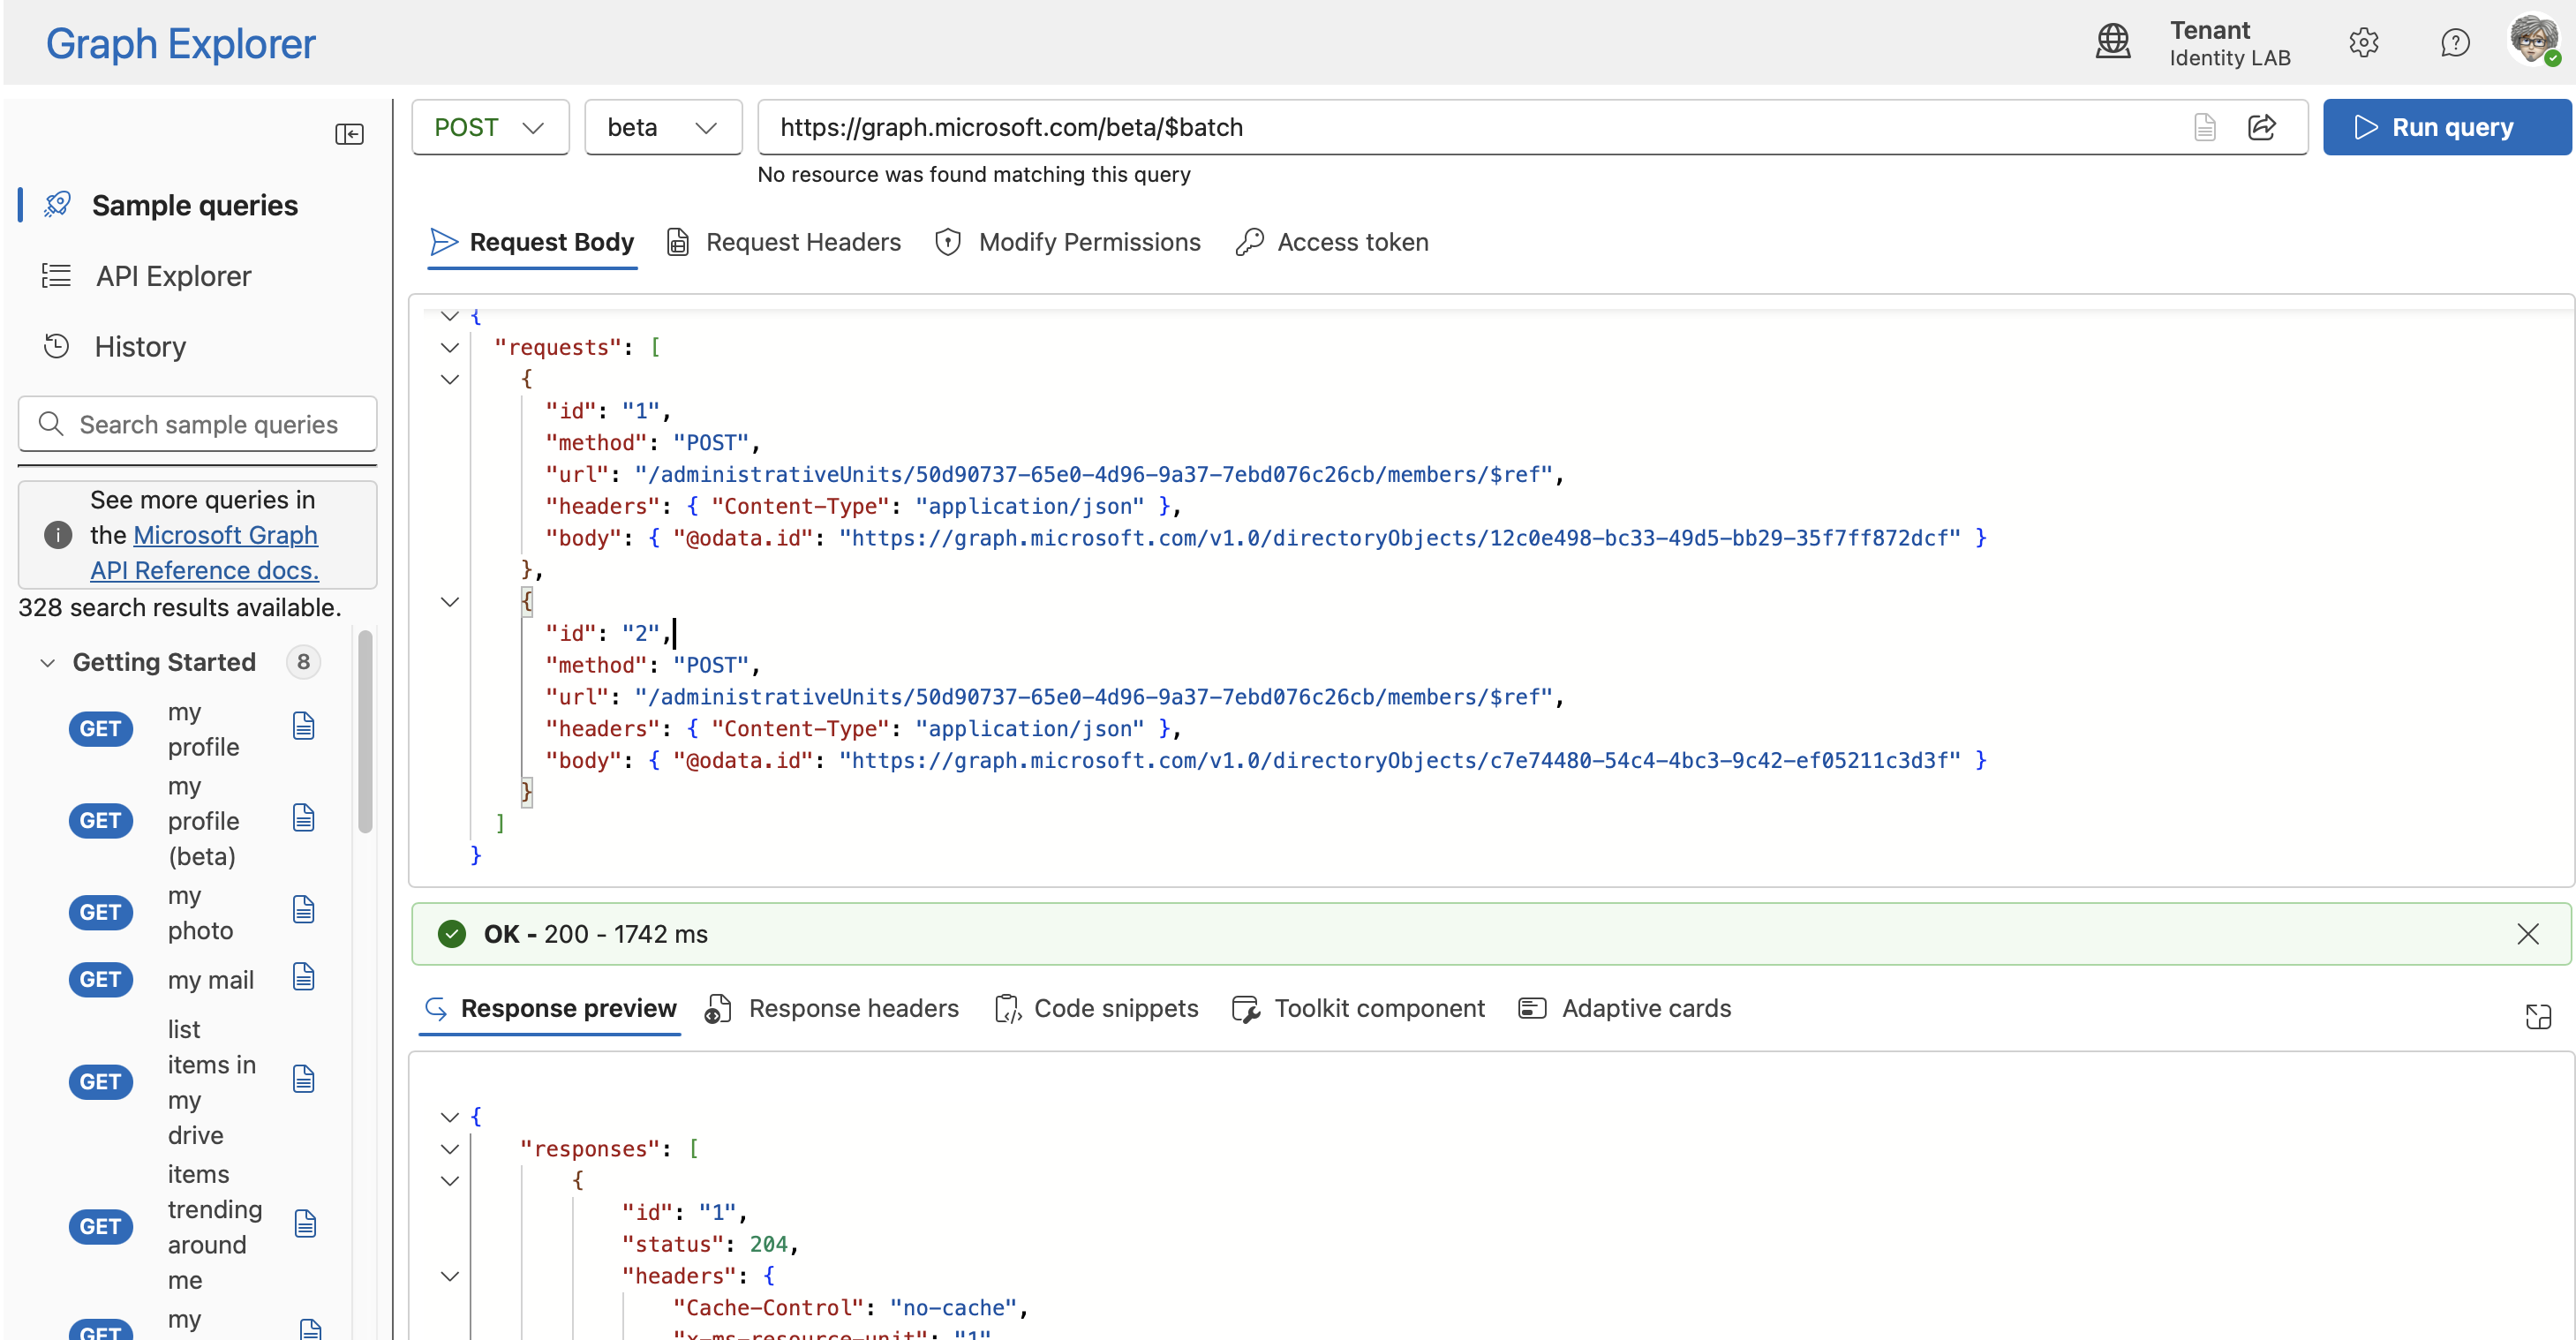
Task: Click the GET badge for 'my photo'
Action: (x=101, y=913)
